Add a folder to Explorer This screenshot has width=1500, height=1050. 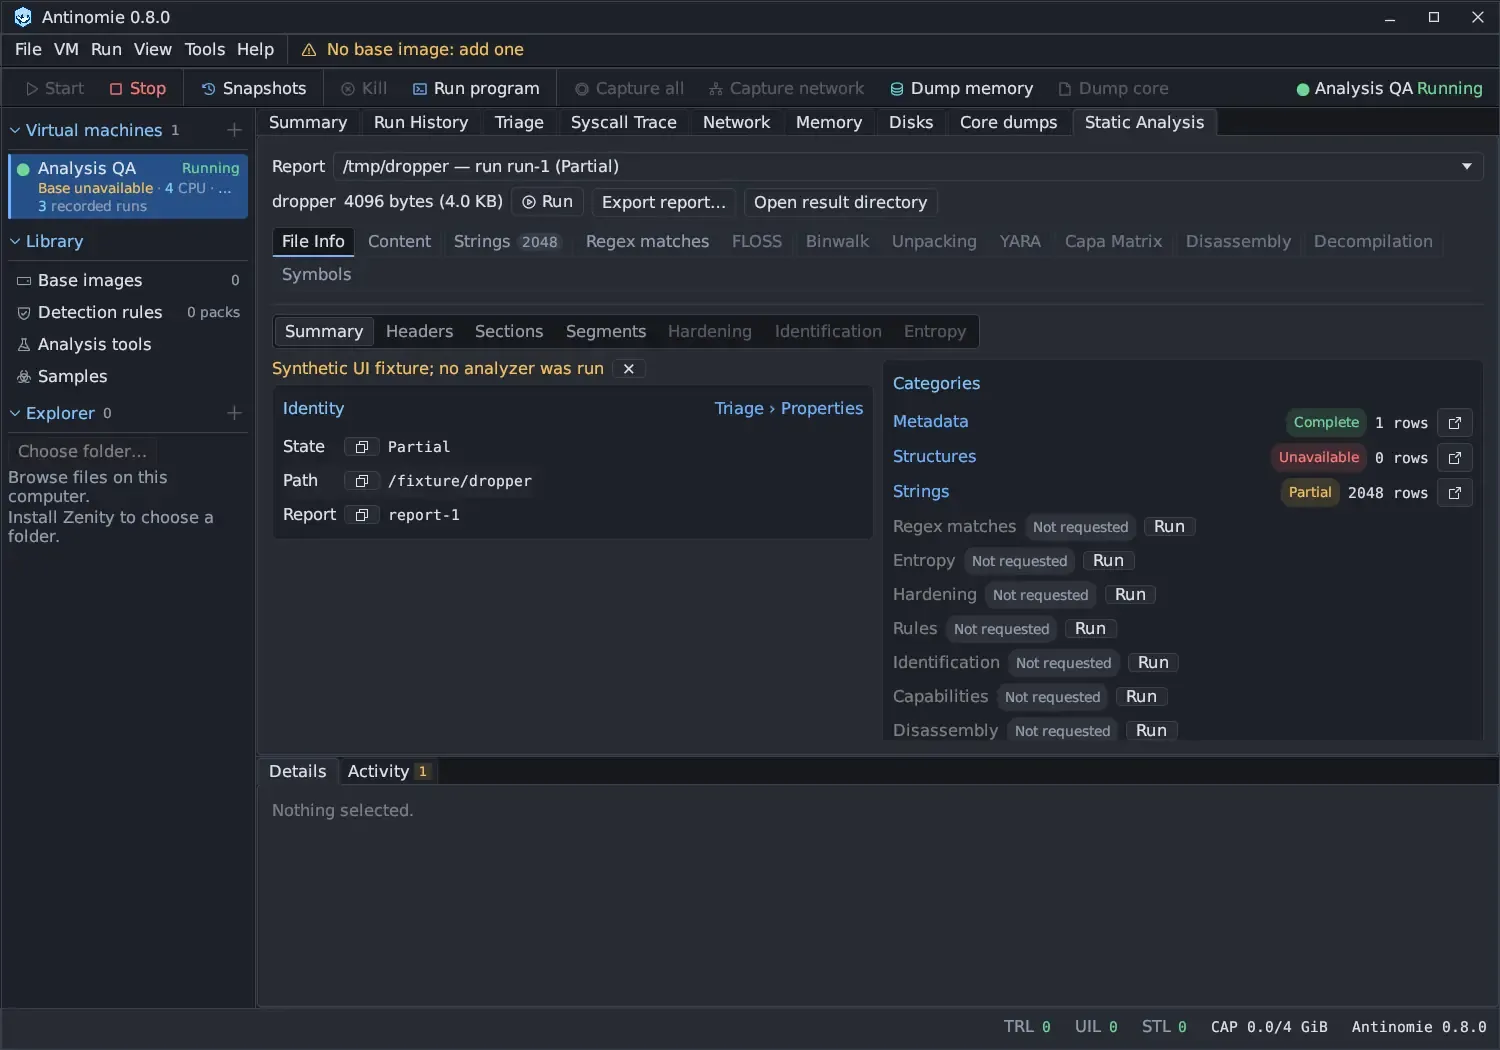[234, 413]
